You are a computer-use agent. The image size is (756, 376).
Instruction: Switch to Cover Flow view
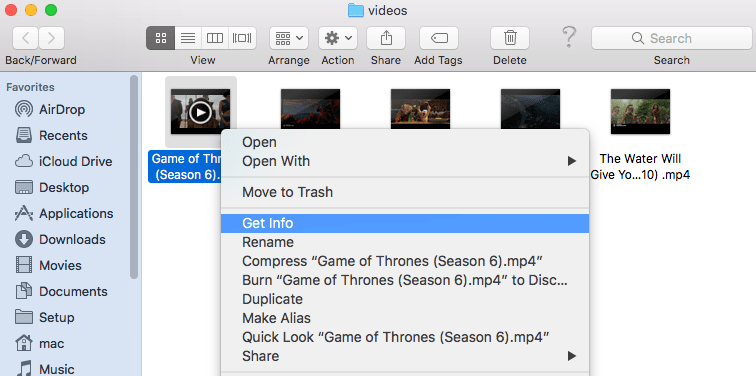243,38
